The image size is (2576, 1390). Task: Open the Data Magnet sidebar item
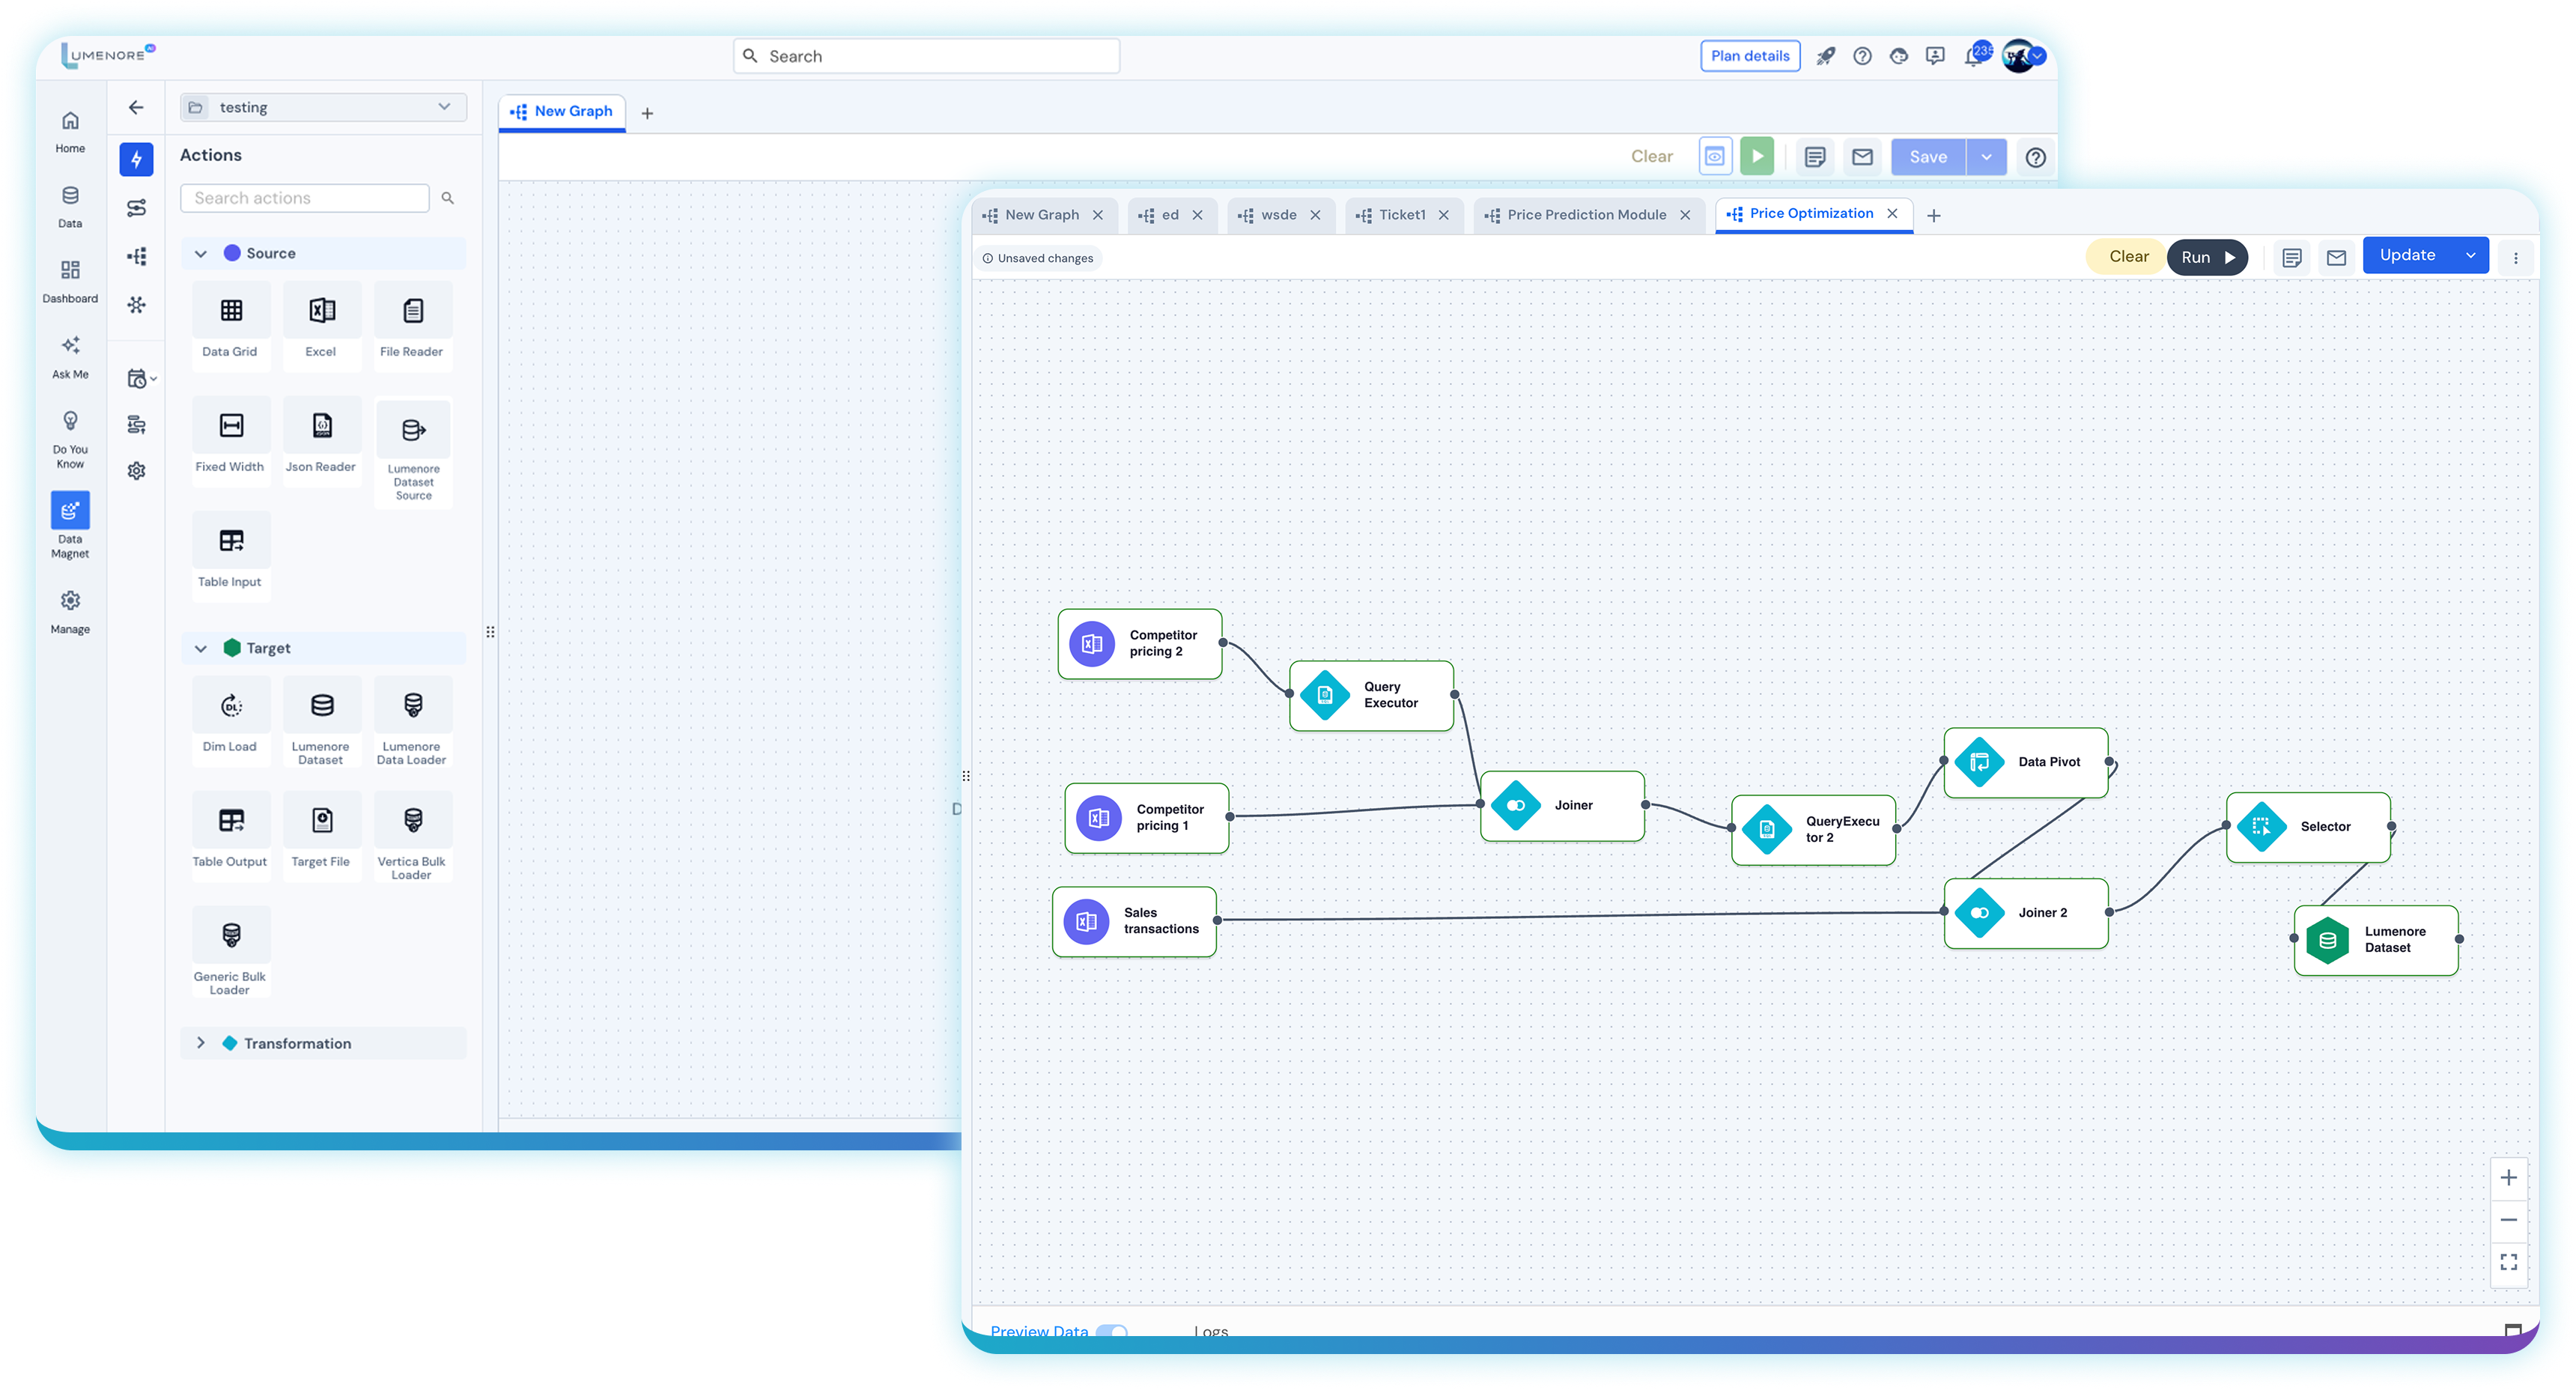(x=70, y=525)
